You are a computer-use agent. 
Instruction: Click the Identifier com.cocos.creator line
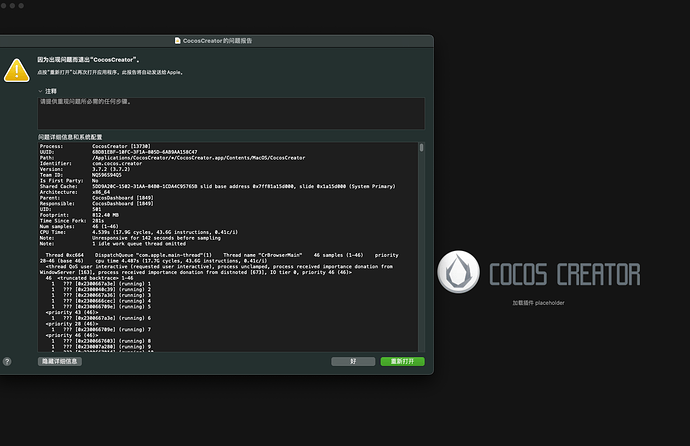click(x=91, y=163)
